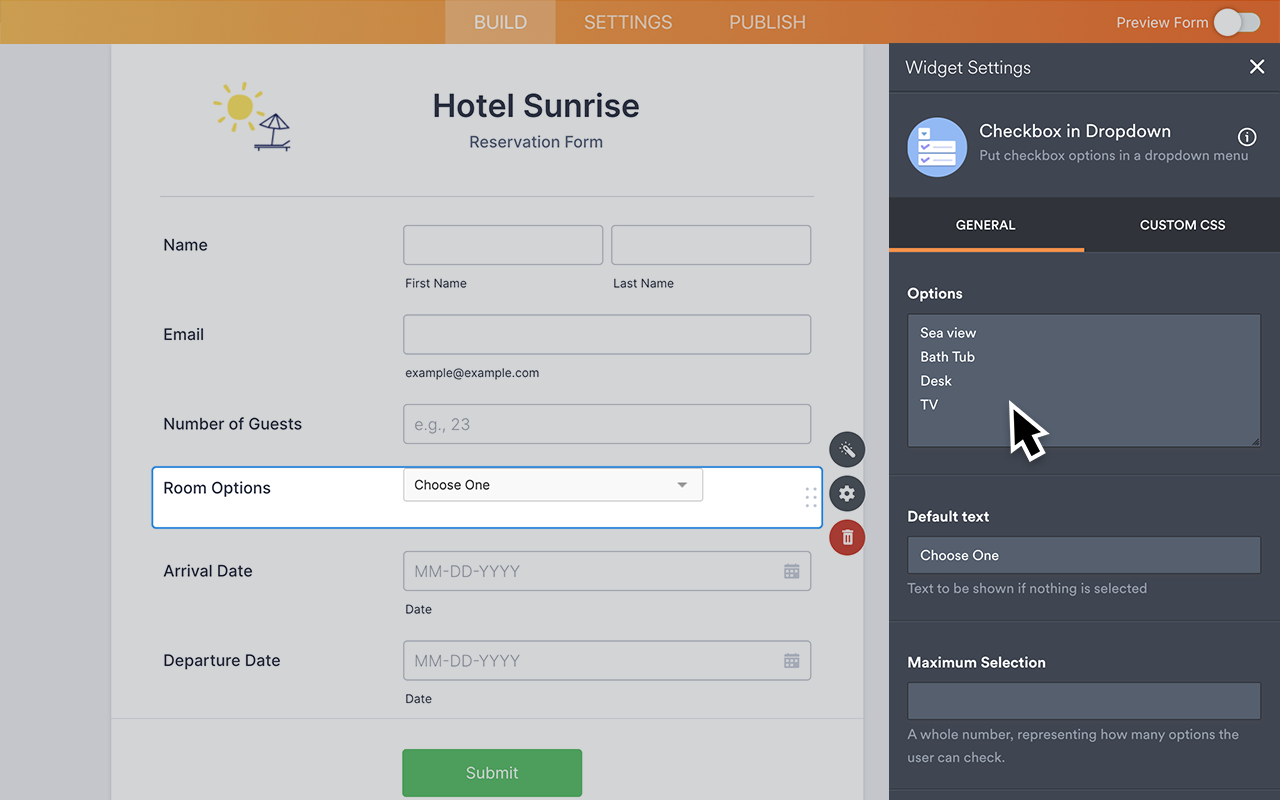
Task: Click the Submit button
Action: click(491, 772)
